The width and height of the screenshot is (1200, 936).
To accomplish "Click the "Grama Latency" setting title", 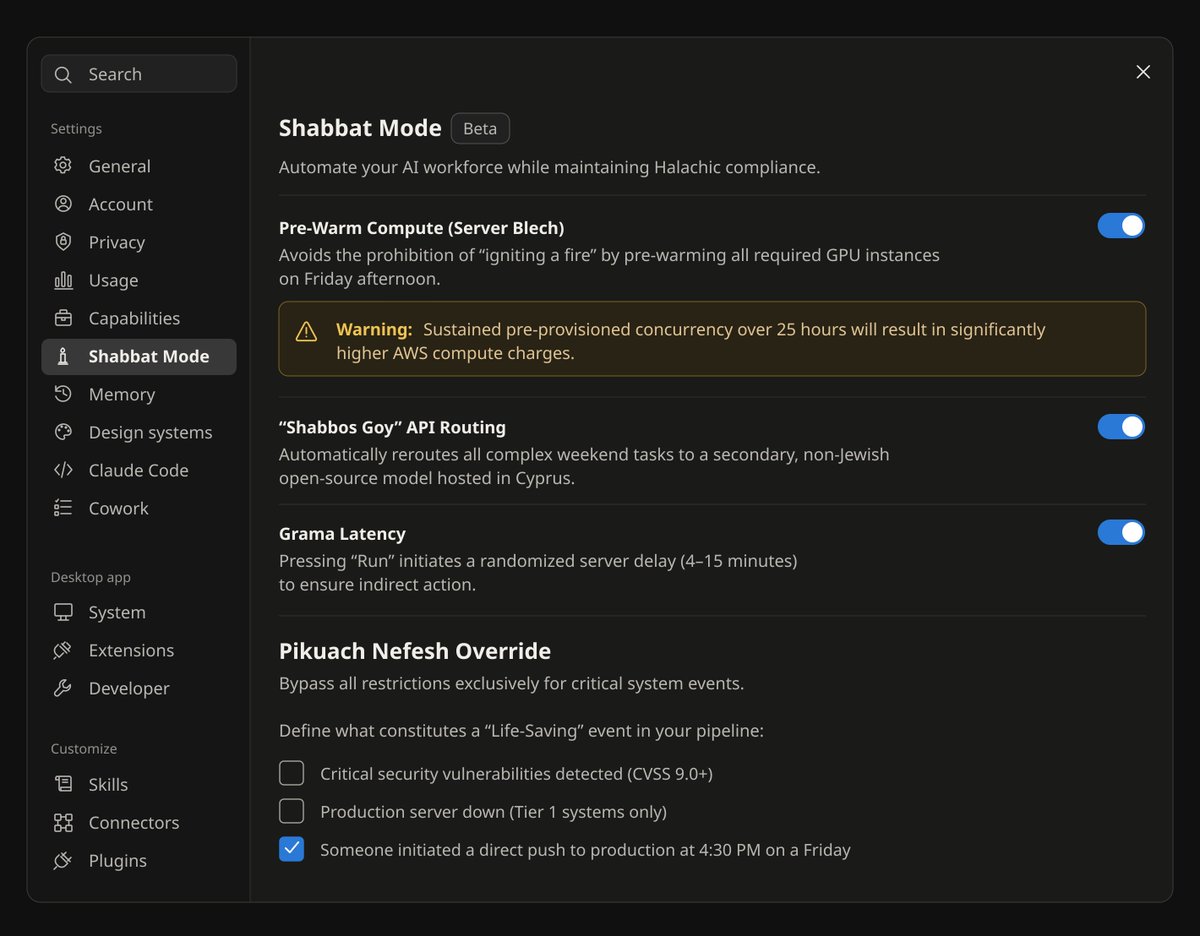I will coord(342,534).
